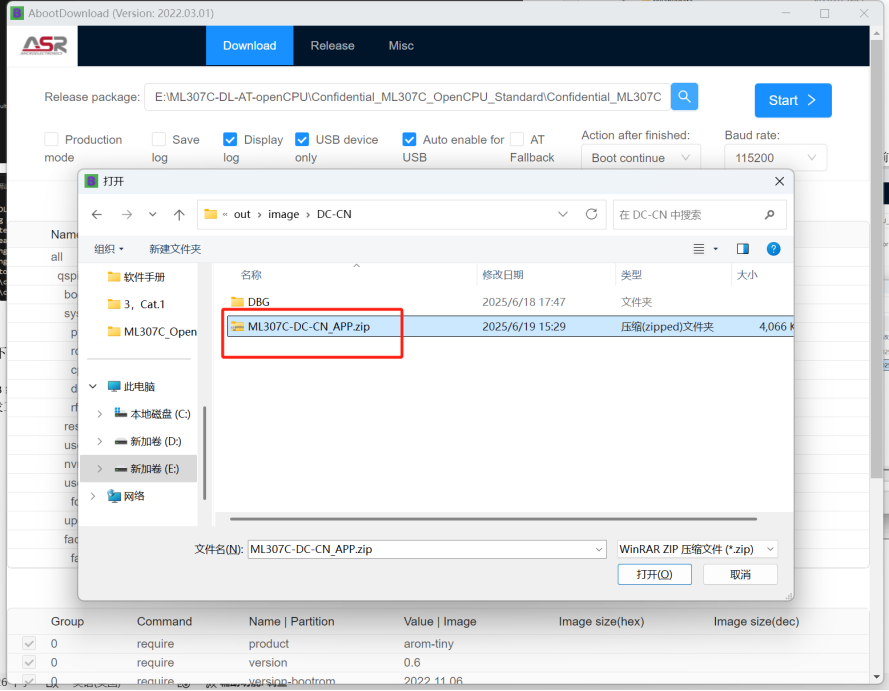The height and width of the screenshot is (691, 889).
Task: Click the 打开(O) button
Action: click(x=654, y=575)
